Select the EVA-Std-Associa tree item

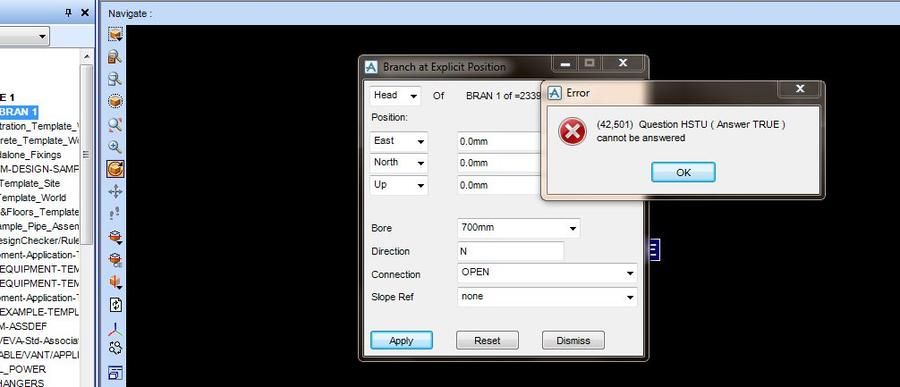[x=40, y=340]
